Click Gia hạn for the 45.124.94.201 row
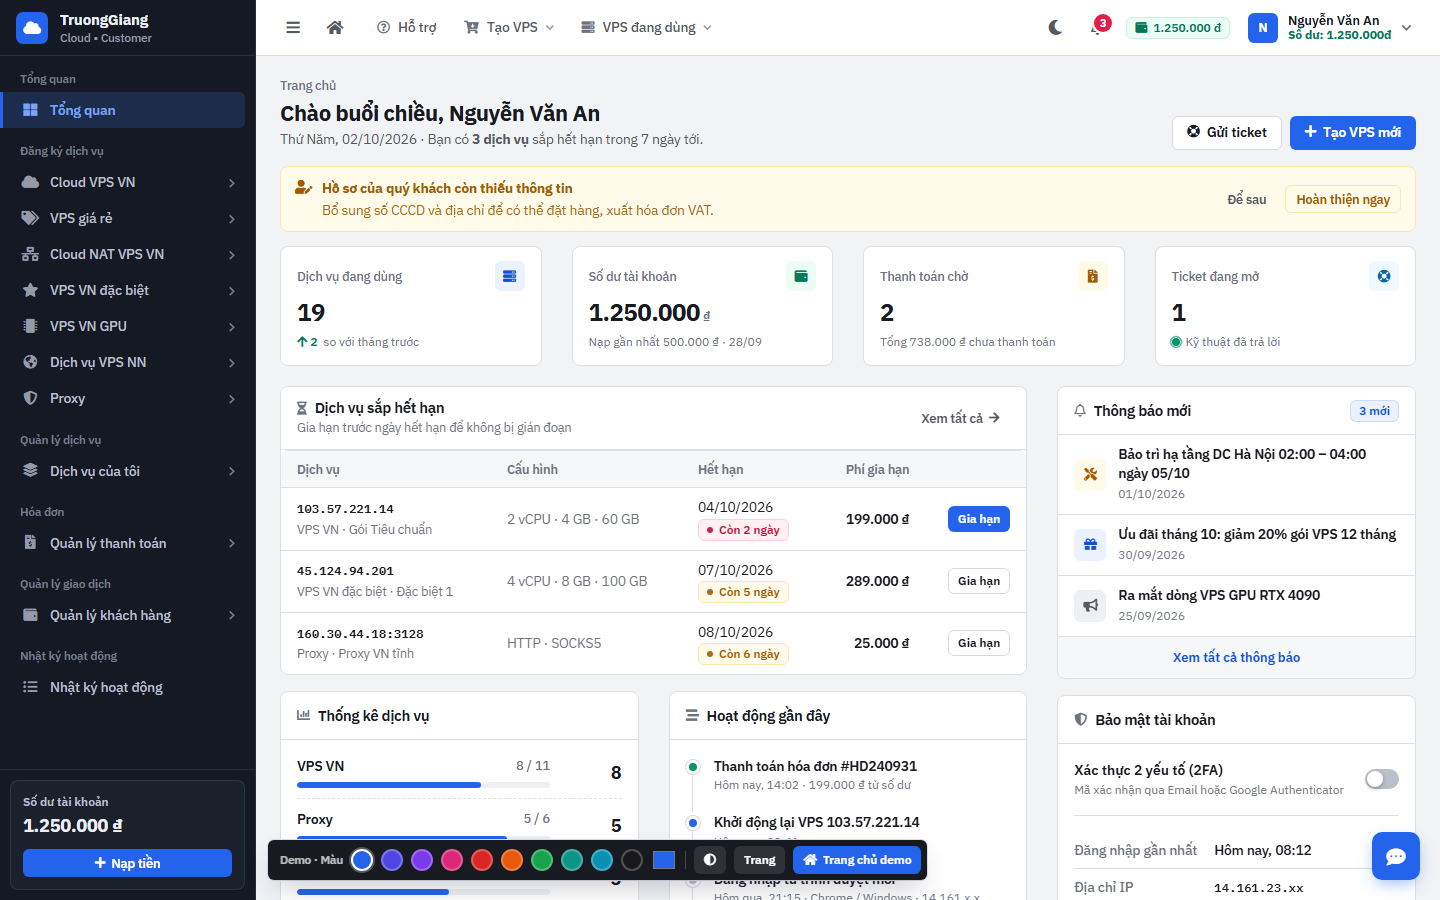This screenshot has width=1440, height=900. coord(979,581)
